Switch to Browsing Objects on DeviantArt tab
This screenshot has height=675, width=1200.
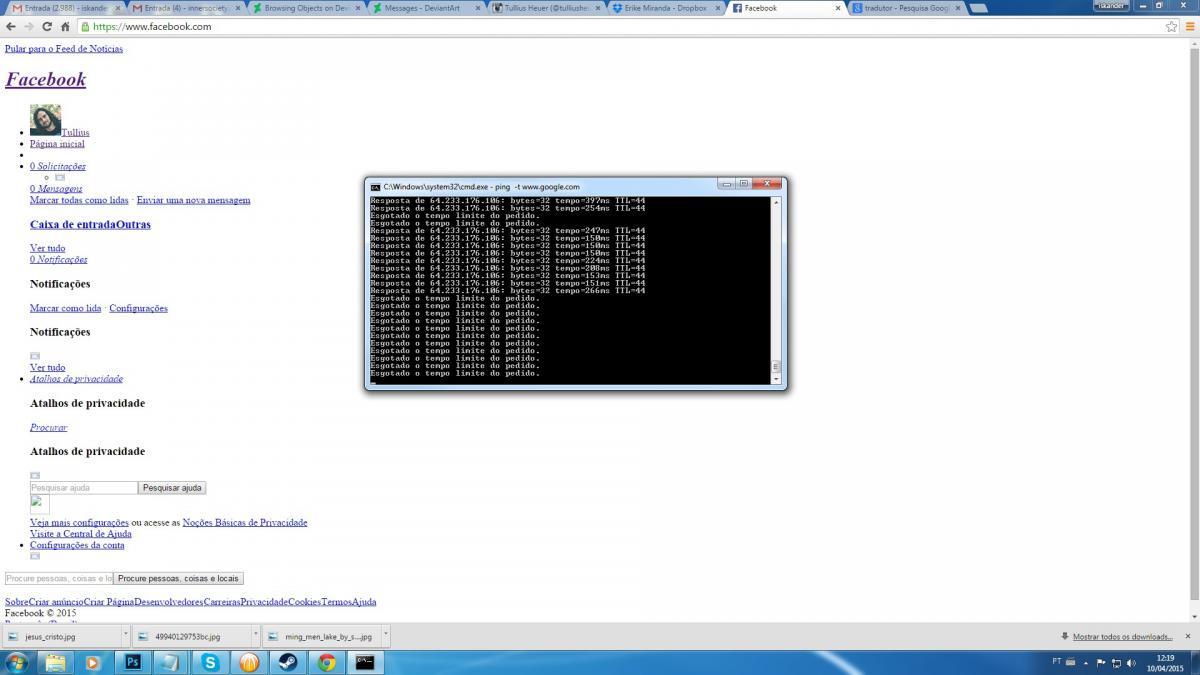[306, 8]
